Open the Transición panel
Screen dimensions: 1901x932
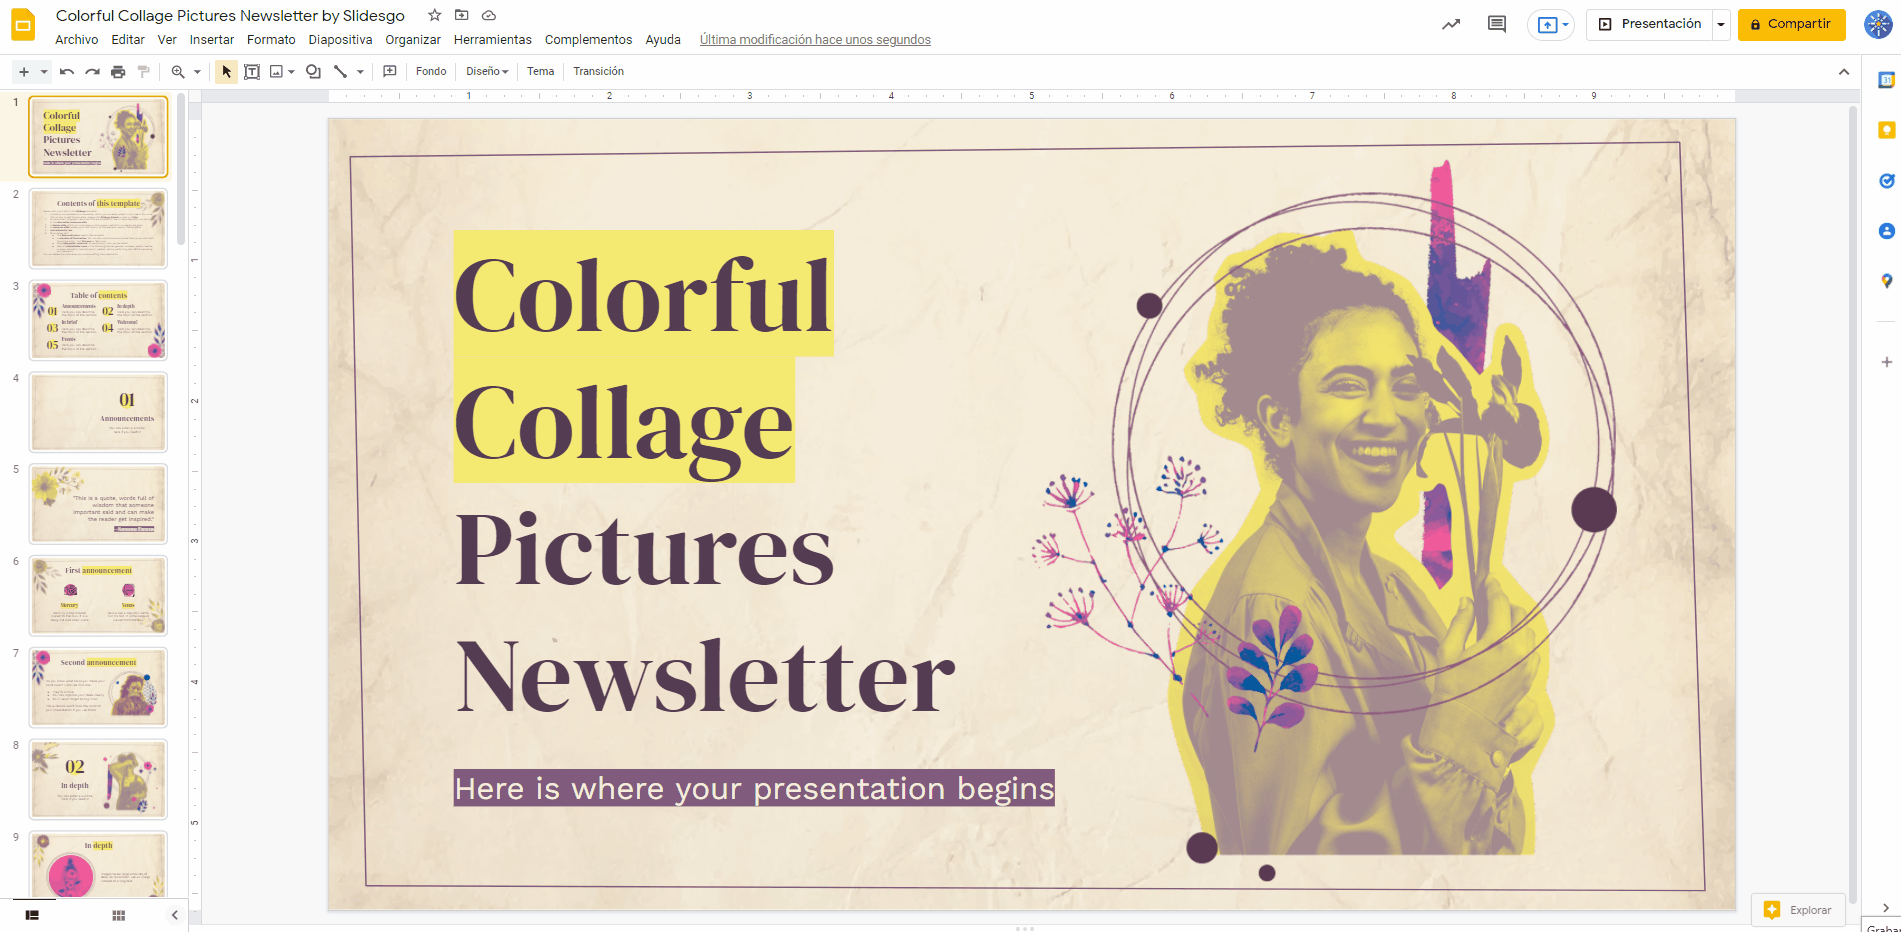[598, 72]
